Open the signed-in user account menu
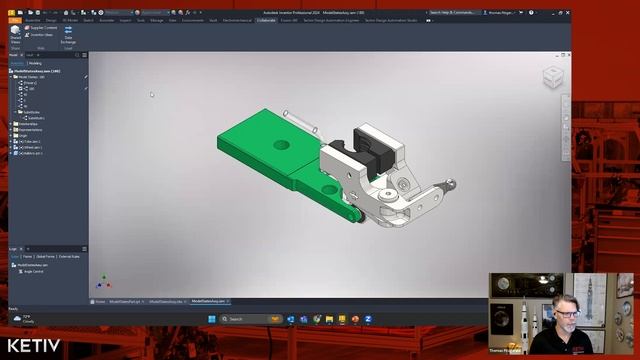This screenshot has width=640, height=360. (x=500, y=13)
